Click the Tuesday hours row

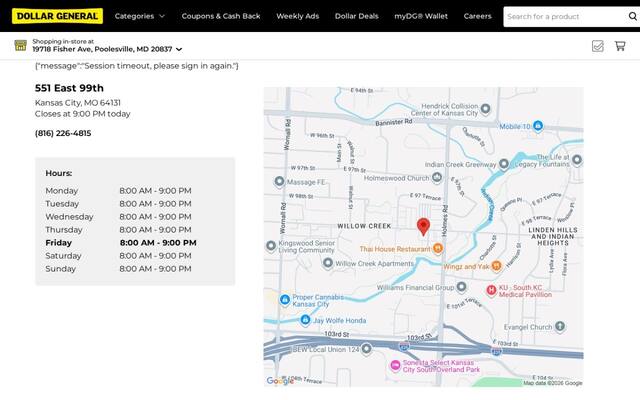click(118, 204)
